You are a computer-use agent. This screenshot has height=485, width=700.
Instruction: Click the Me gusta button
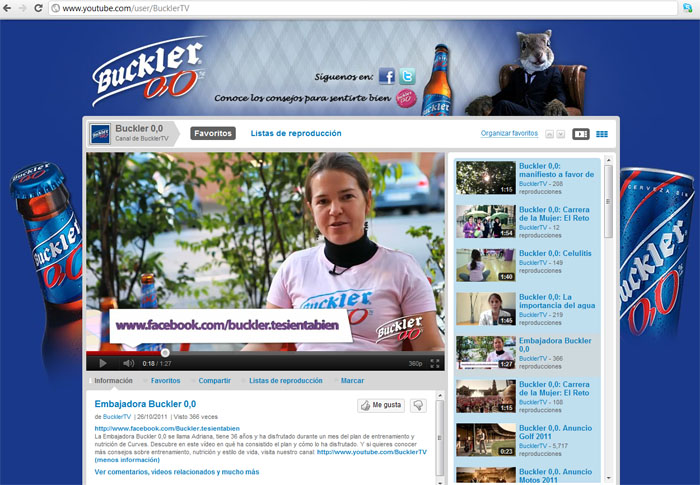[x=381, y=405]
